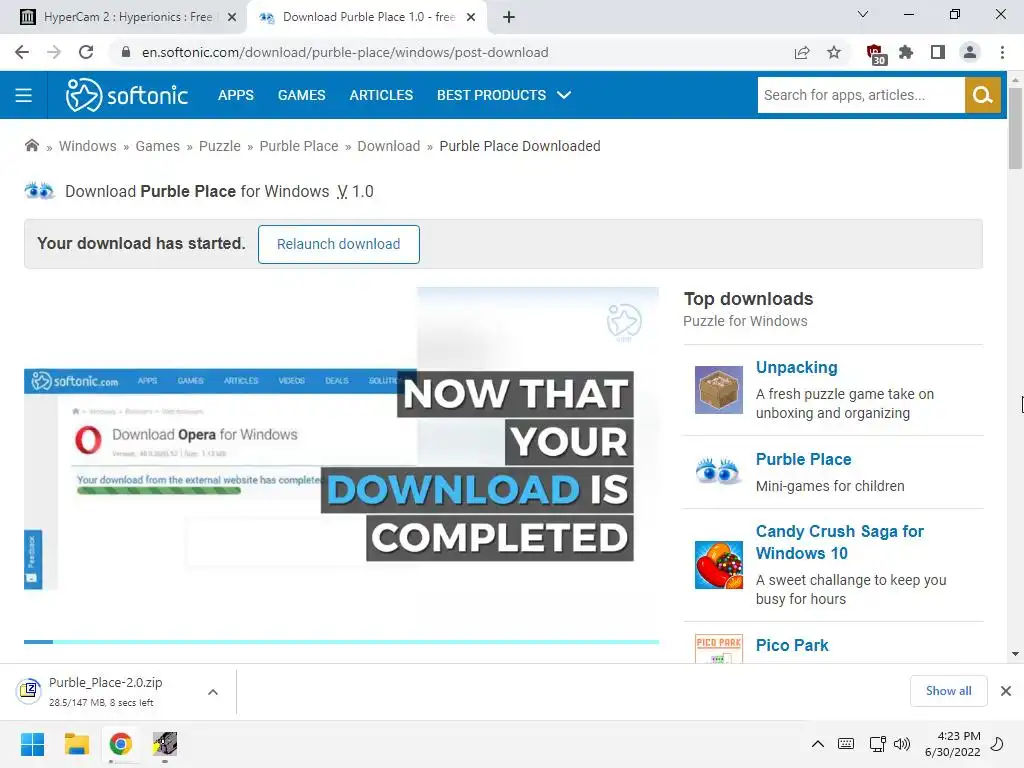Click the browser forward arrow
This screenshot has height=768, width=1024.
pos(54,52)
